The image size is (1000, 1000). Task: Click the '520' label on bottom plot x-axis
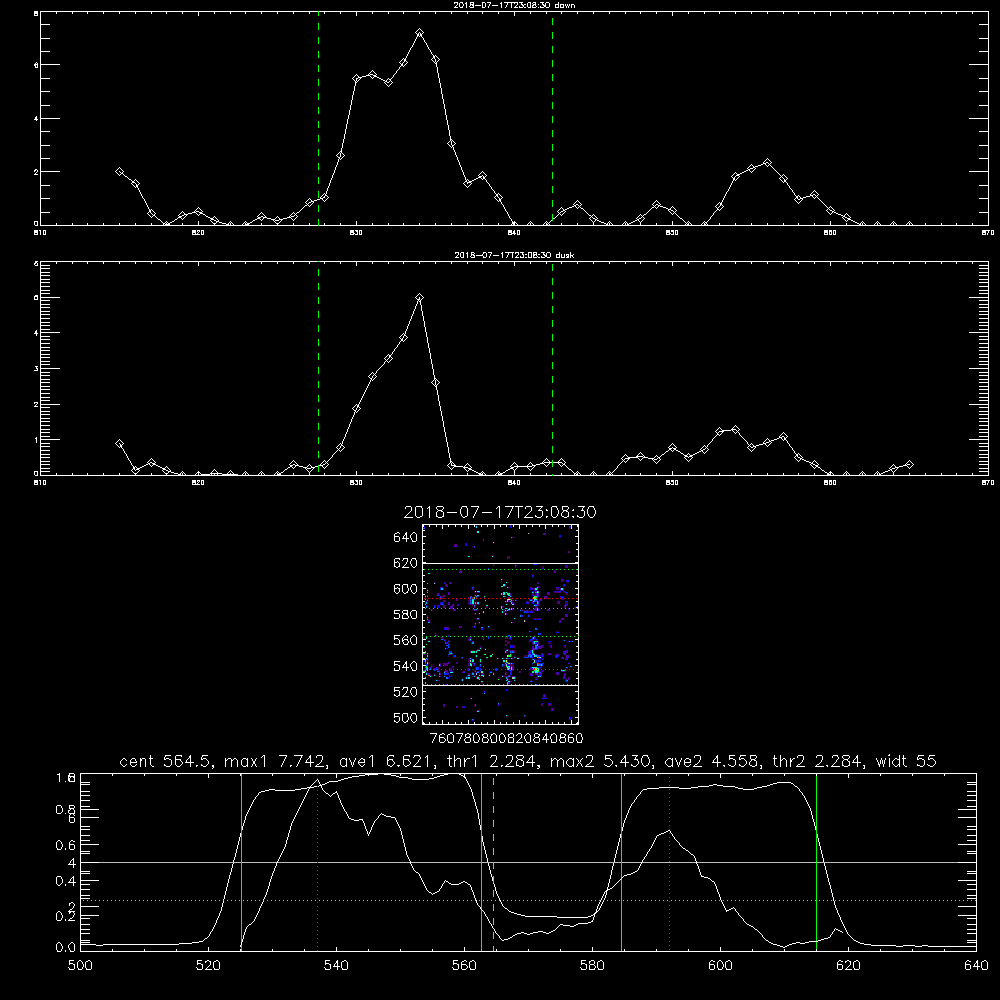pyautogui.click(x=208, y=966)
